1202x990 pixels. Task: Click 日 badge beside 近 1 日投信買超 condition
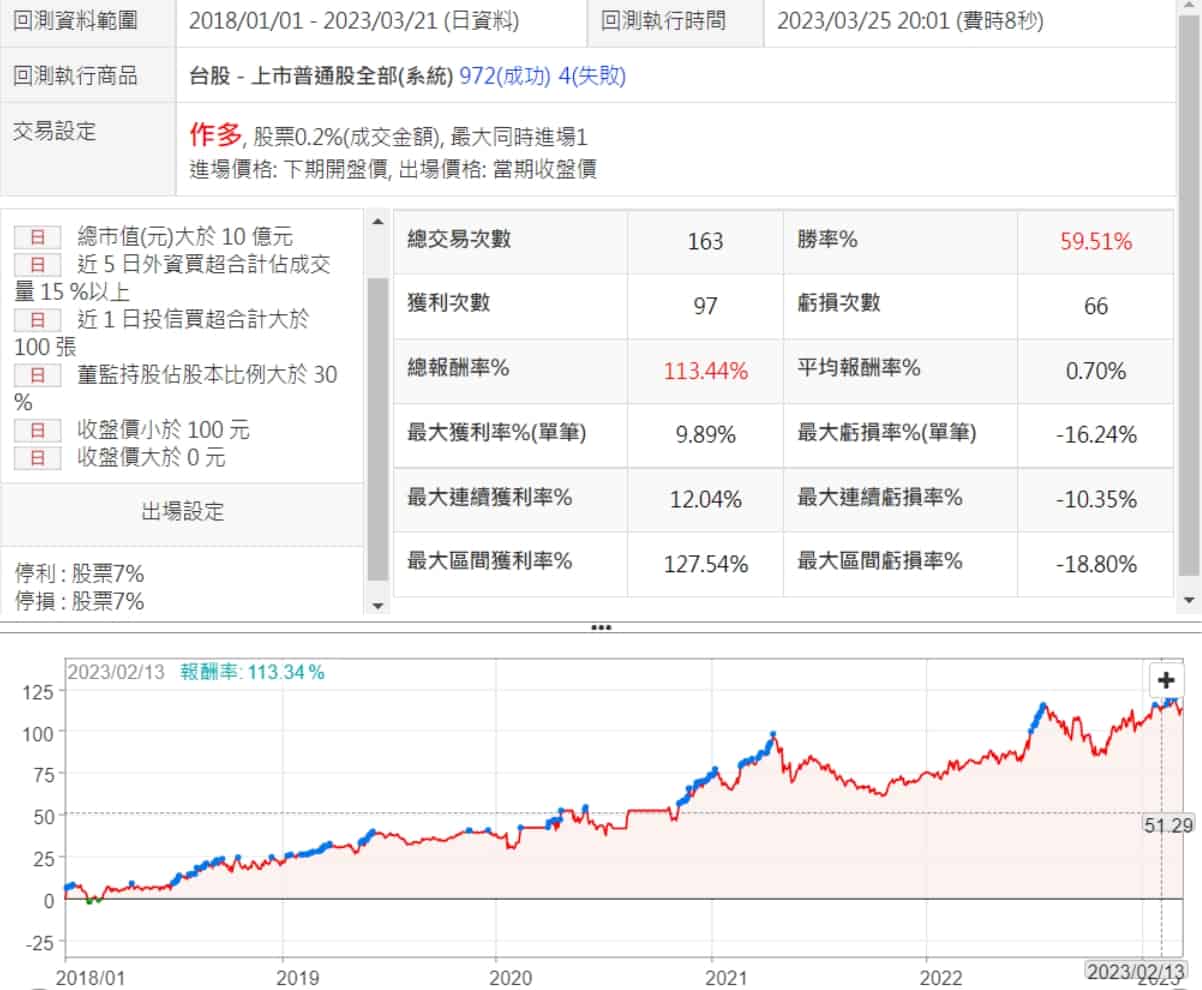(38, 320)
